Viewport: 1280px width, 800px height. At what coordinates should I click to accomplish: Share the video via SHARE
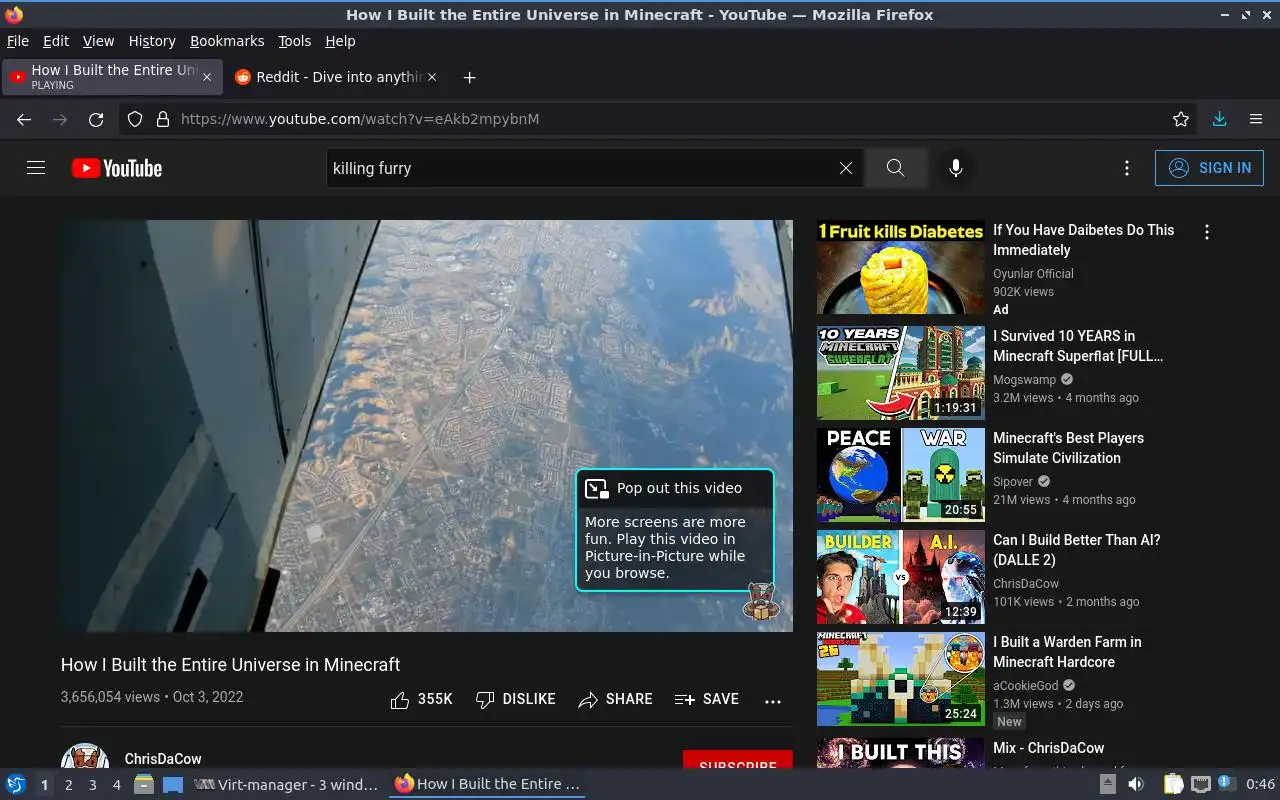point(615,699)
